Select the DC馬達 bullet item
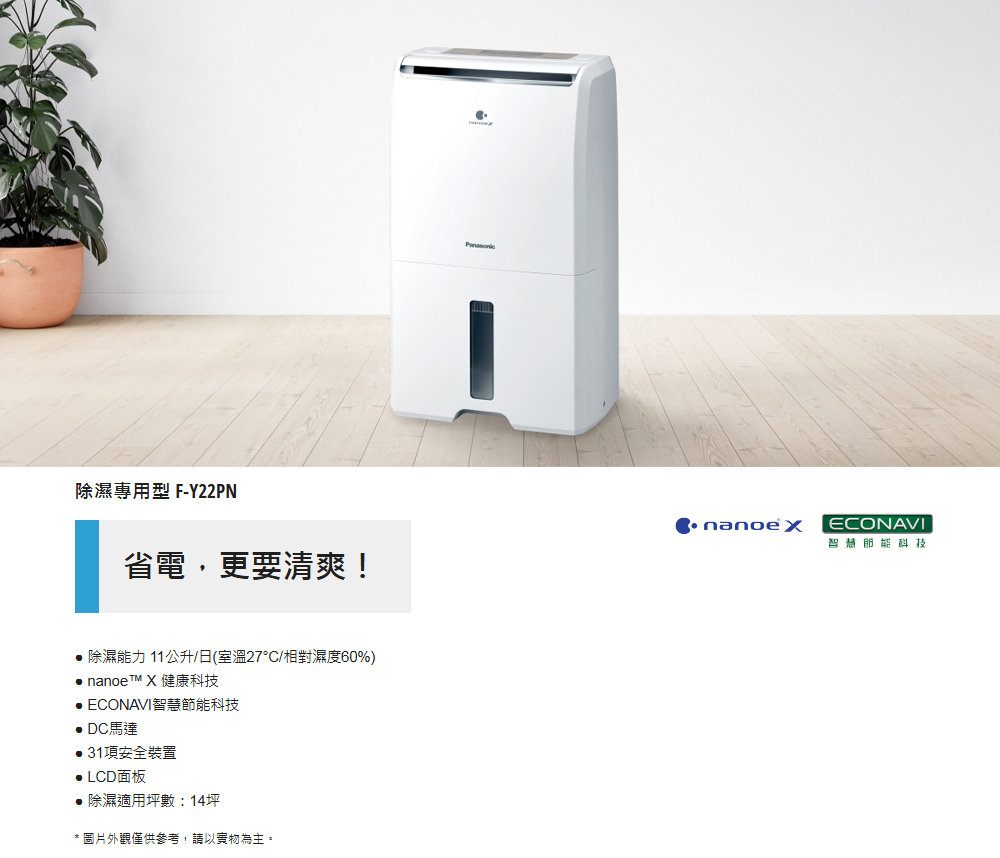1000x858 pixels. click(107, 729)
